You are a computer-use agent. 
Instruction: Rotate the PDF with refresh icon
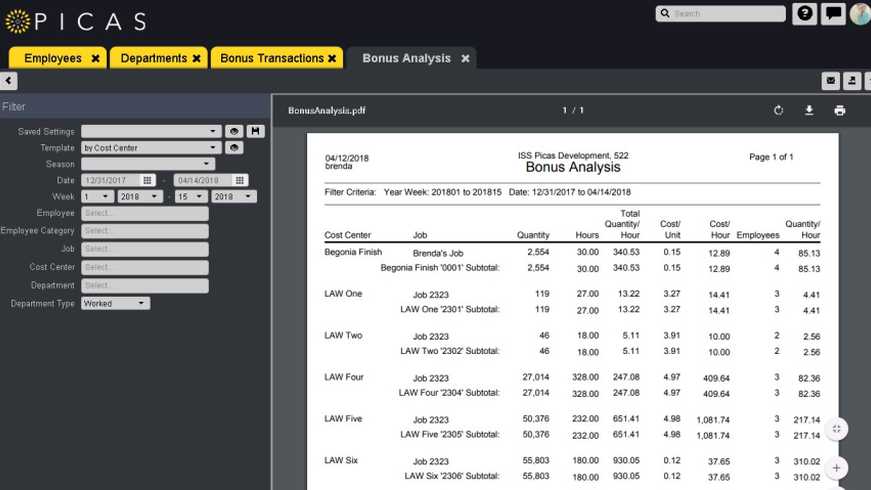click(778, 111)
